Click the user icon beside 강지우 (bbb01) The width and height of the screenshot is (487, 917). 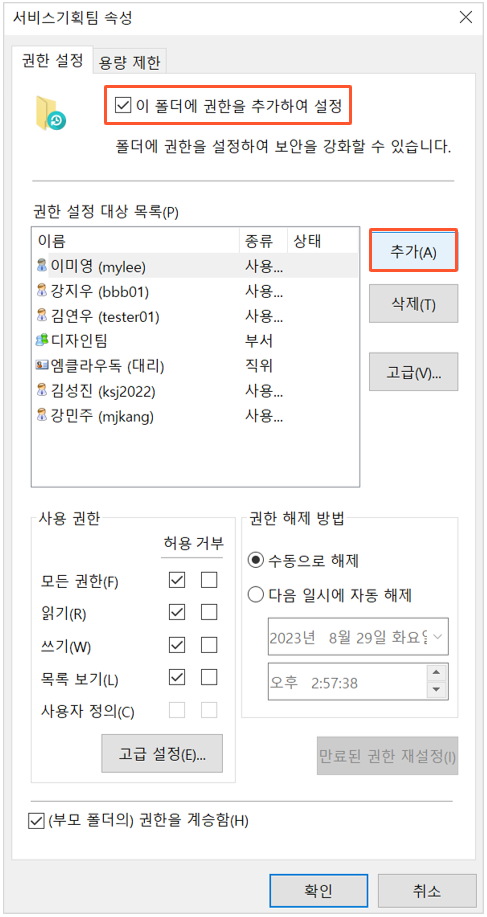[42, 291]
